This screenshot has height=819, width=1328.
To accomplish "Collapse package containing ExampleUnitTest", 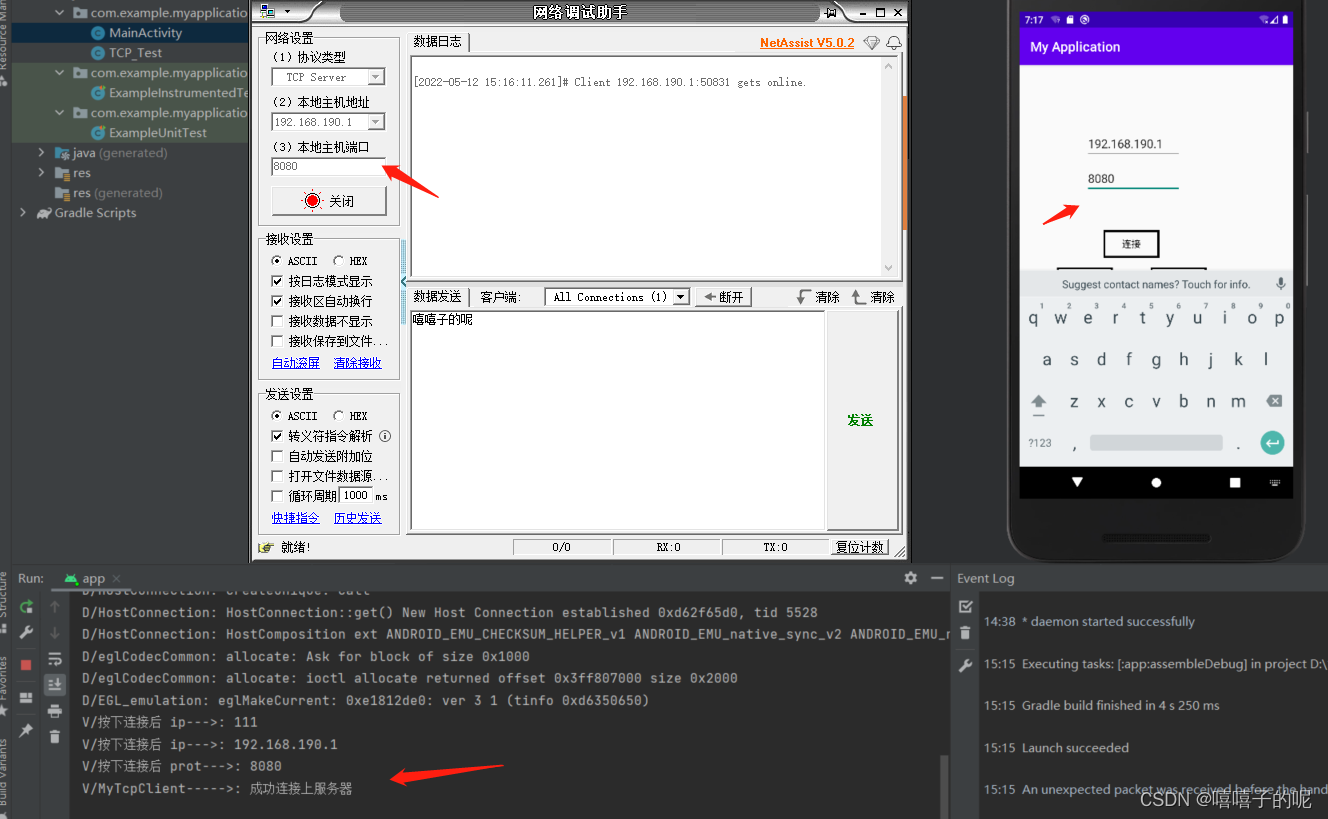I will click(60, 113).
